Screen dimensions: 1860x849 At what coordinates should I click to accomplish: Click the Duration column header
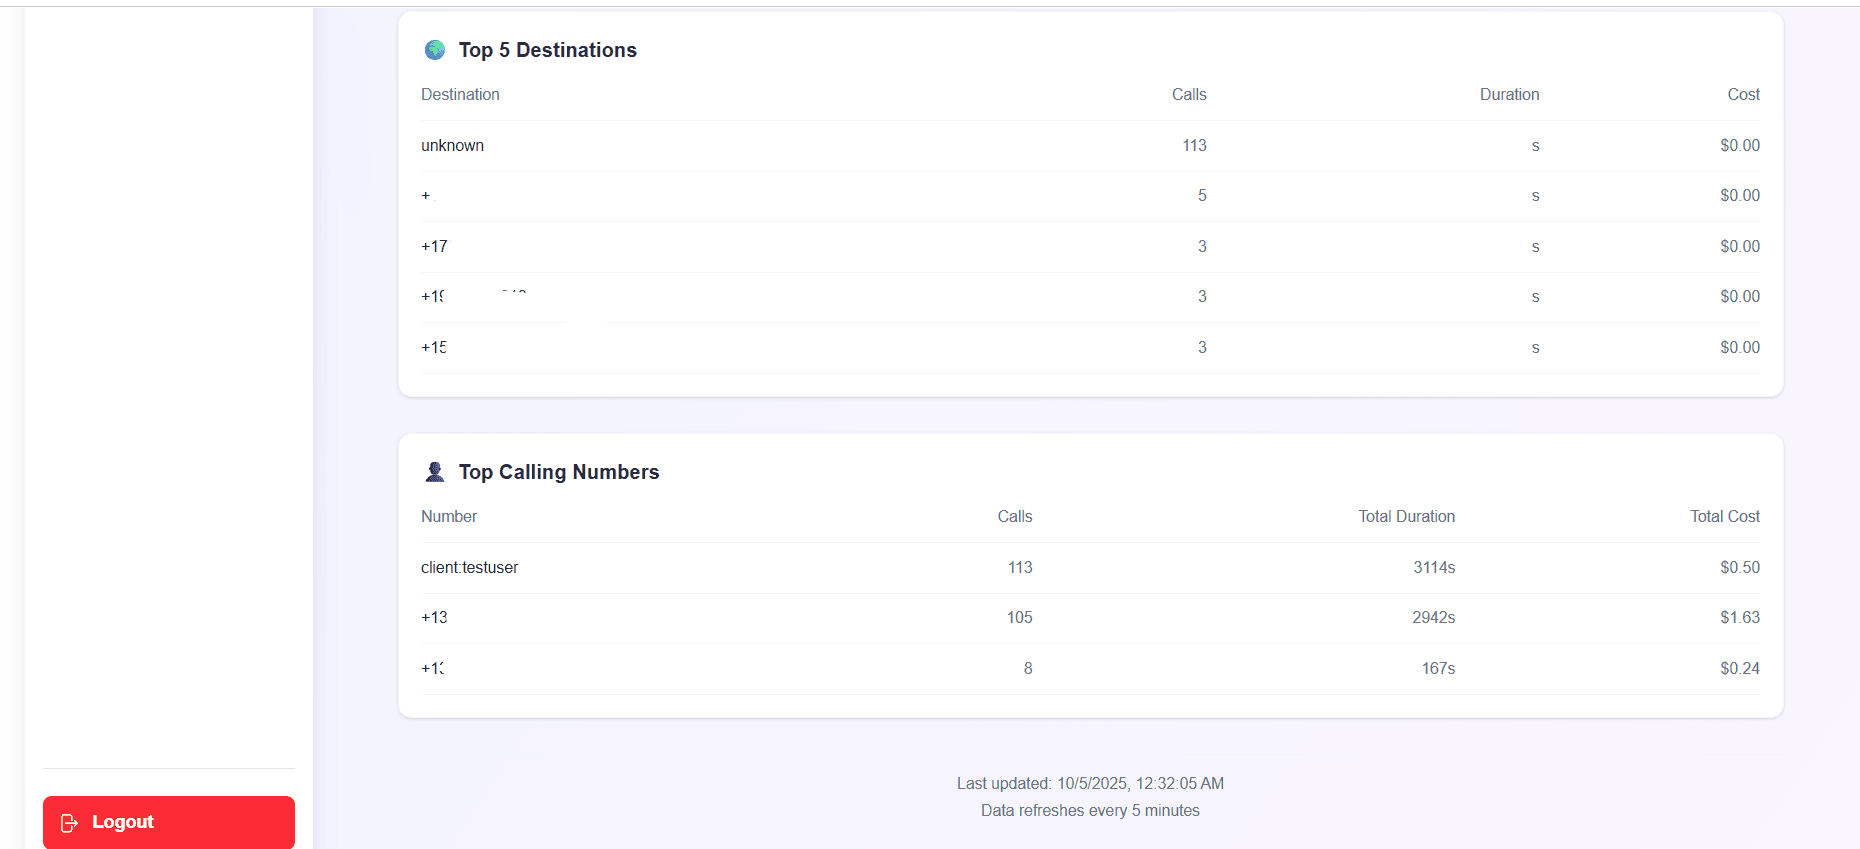(1509, 95)
